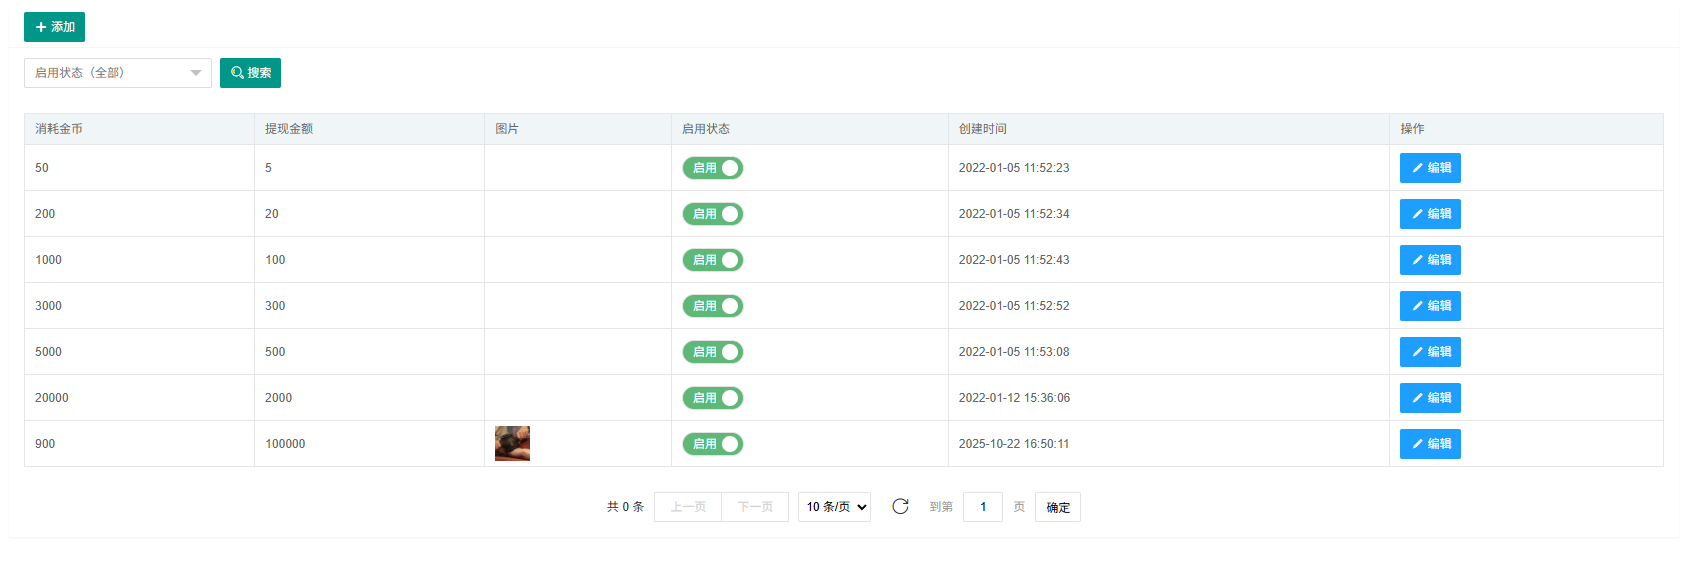Edit the entry created 2022-01-12
Screen dimensions: 1694x584
click(1429, 398)
